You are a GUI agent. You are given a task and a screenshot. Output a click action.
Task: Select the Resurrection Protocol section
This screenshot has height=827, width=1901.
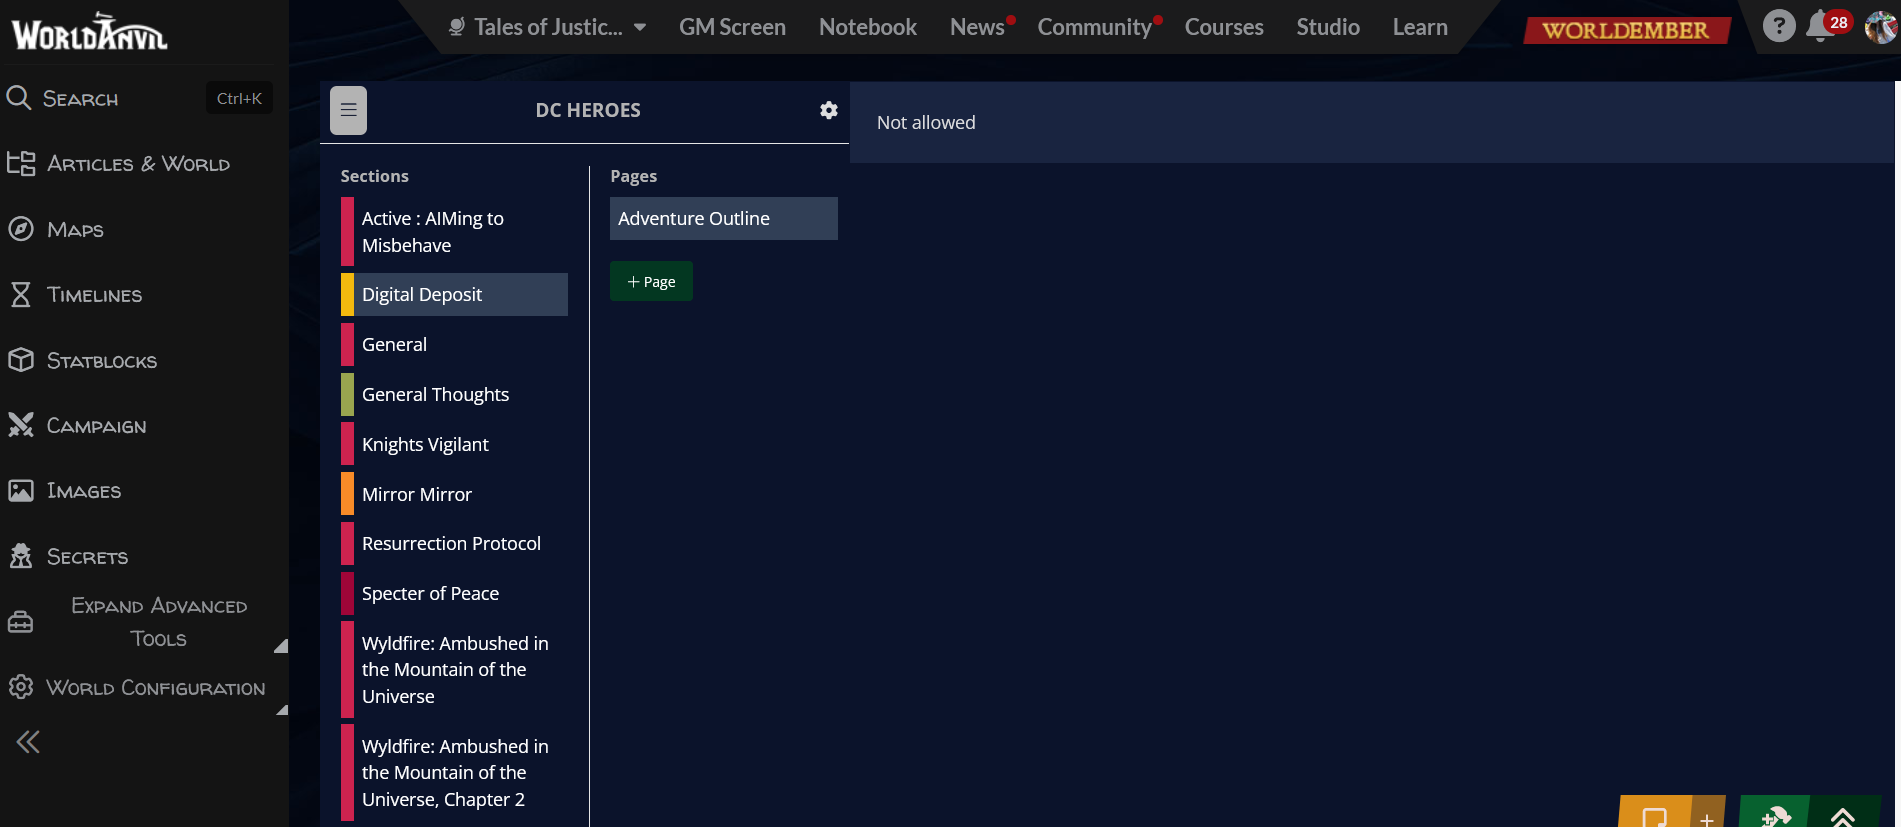(455, 543)
